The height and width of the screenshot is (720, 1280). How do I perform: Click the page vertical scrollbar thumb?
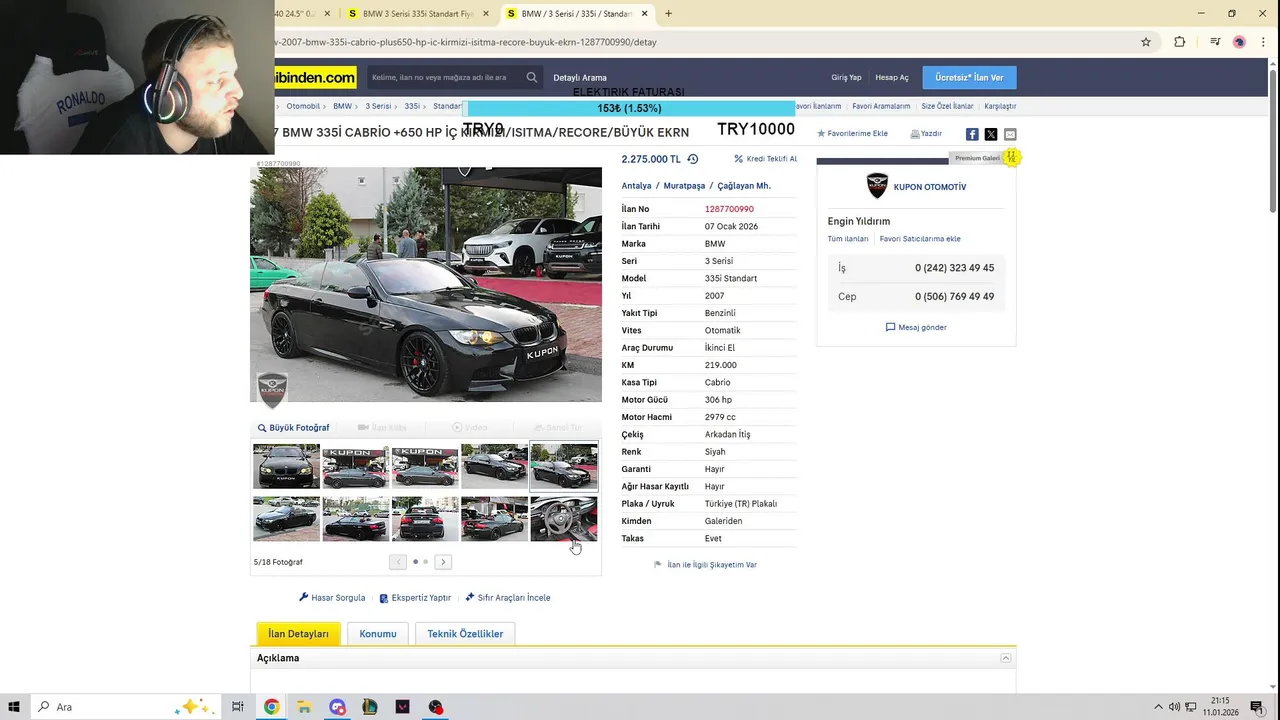1272,140
